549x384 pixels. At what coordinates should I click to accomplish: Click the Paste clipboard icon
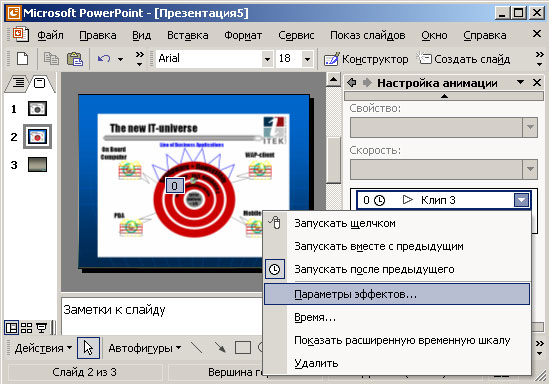pyautogui.click(x=75, y=59)
